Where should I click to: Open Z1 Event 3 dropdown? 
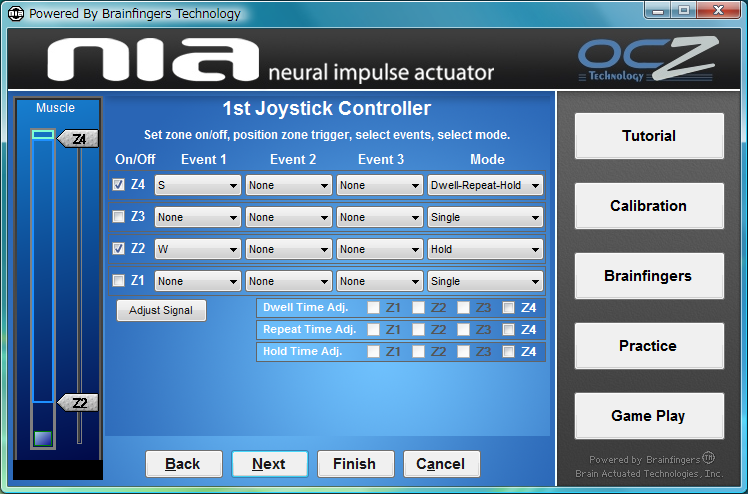click(x=380, y=281)
